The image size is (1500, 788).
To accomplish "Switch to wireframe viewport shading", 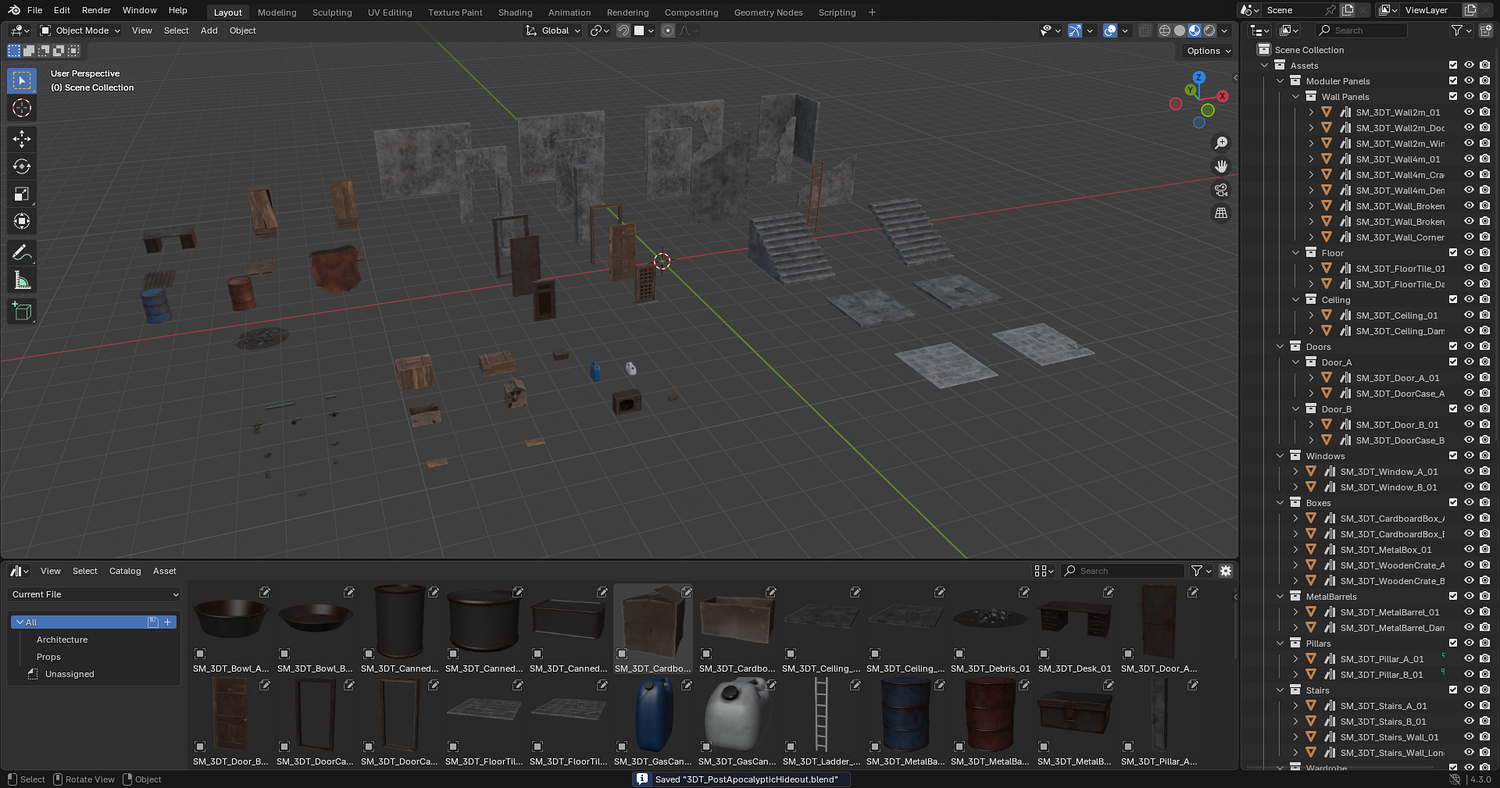I will 1165,31.
